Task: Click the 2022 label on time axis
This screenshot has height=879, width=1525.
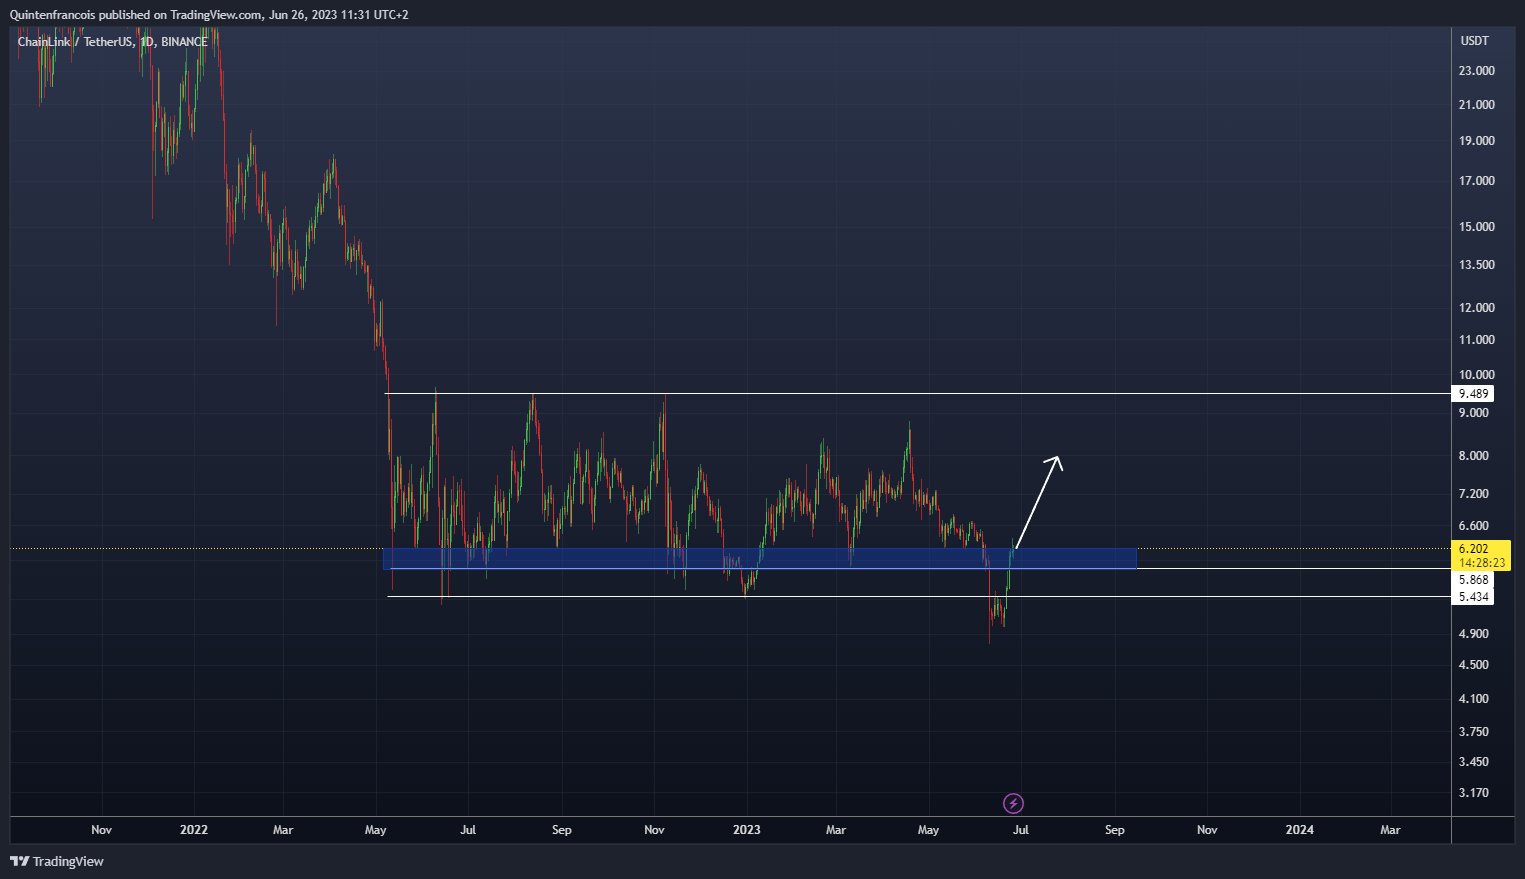Action: [194, 830]
